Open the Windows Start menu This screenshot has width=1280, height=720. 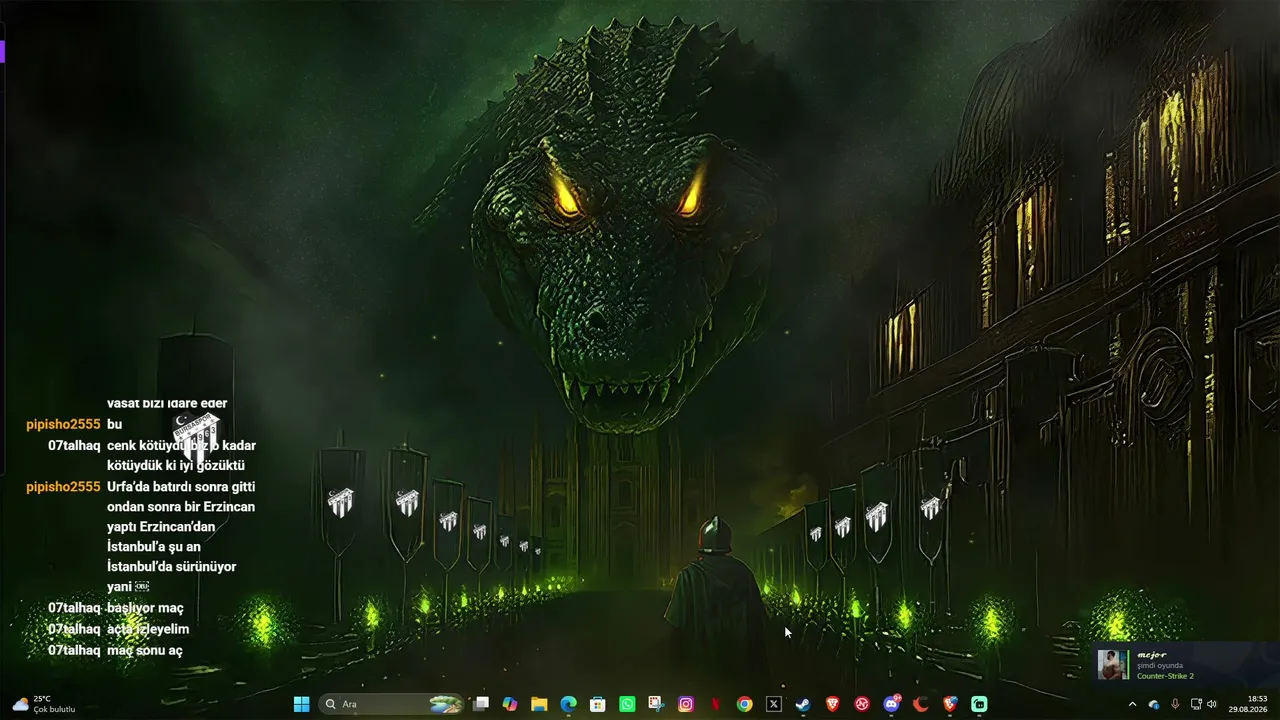[x=301, y=704]
